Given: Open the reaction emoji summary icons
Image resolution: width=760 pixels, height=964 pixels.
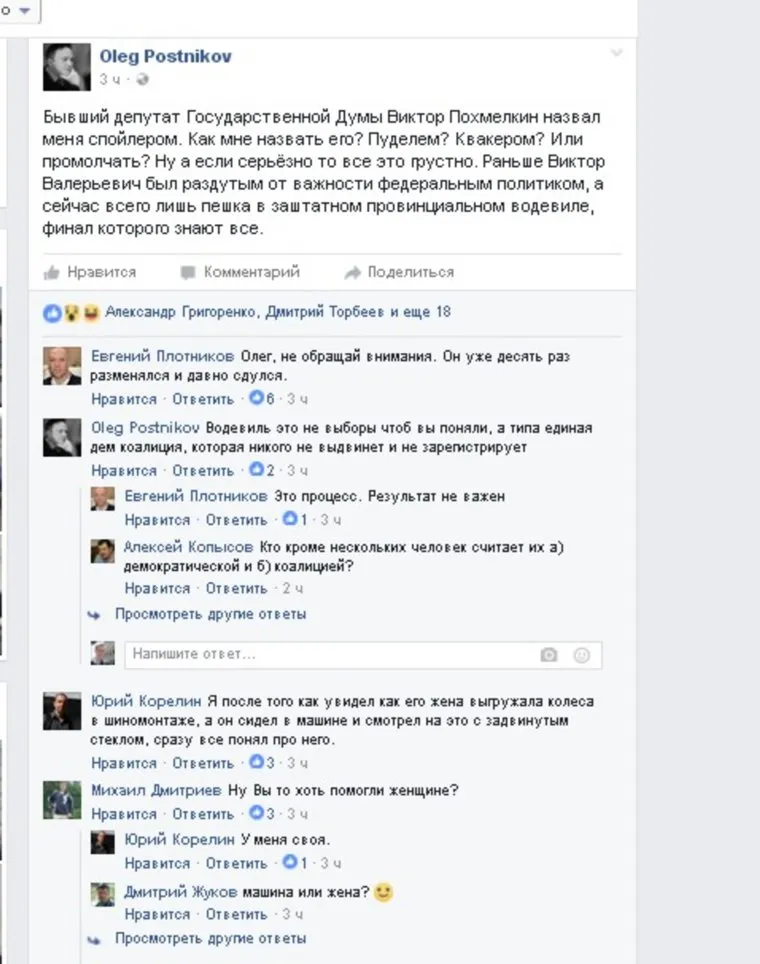Looking at the screenshot, I should coord(71,313).
